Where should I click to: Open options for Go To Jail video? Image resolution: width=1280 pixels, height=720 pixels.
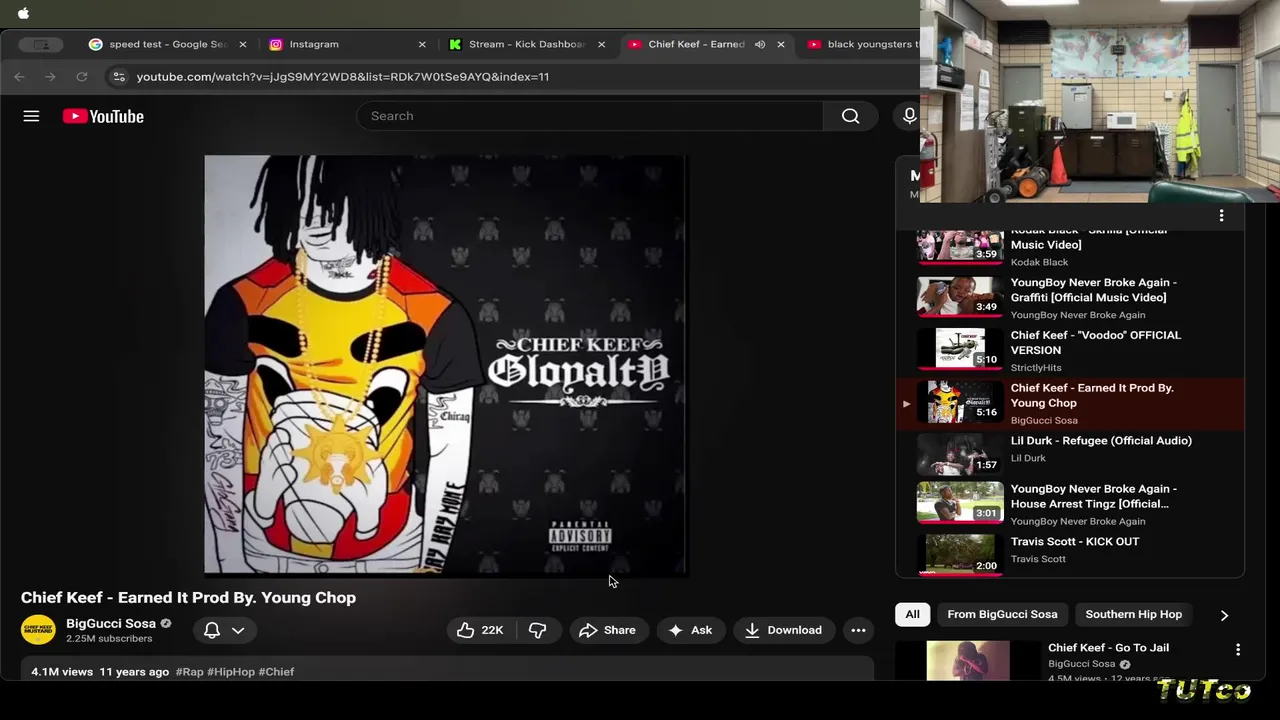pyautogui.click(x=1238, y=650)
